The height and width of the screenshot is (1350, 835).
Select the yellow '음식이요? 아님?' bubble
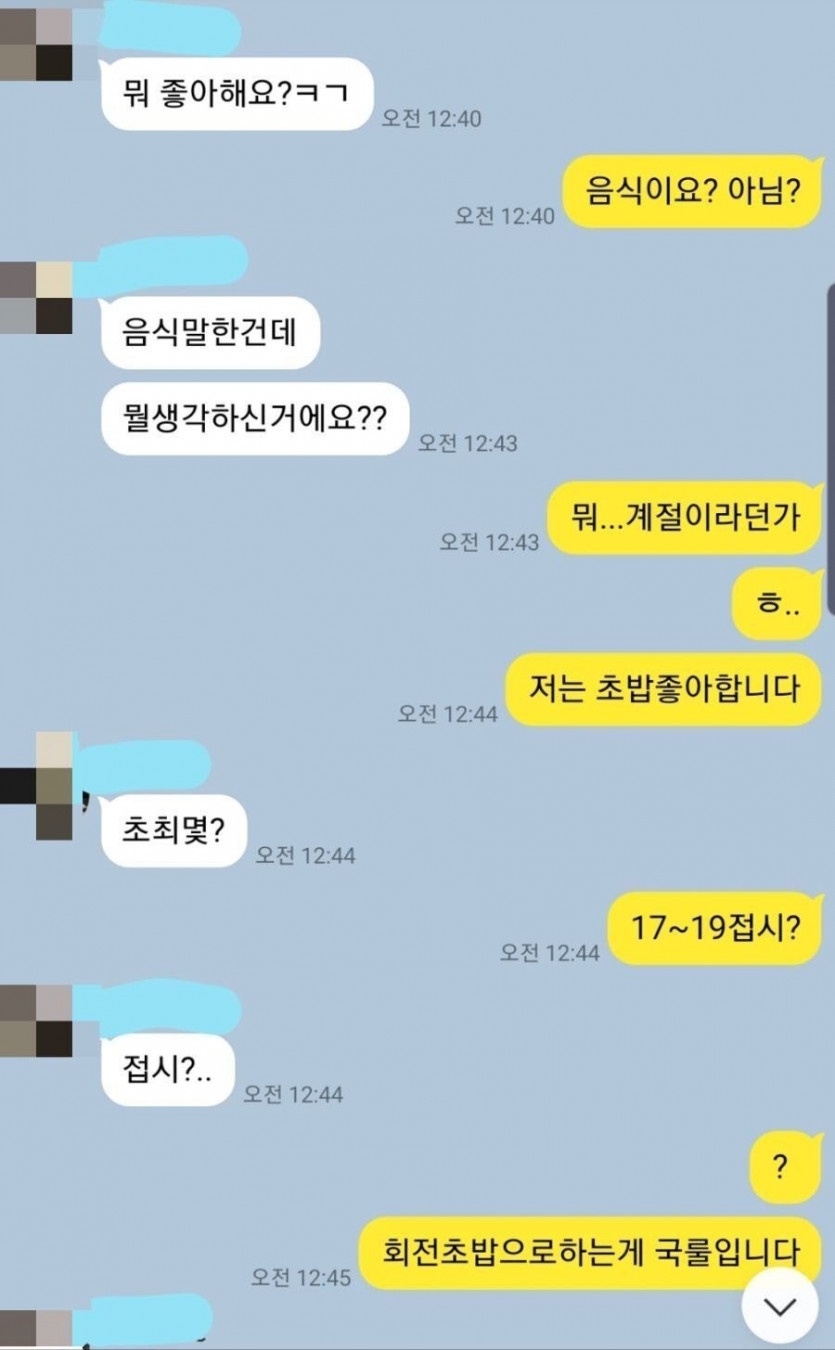coord(692,191)
